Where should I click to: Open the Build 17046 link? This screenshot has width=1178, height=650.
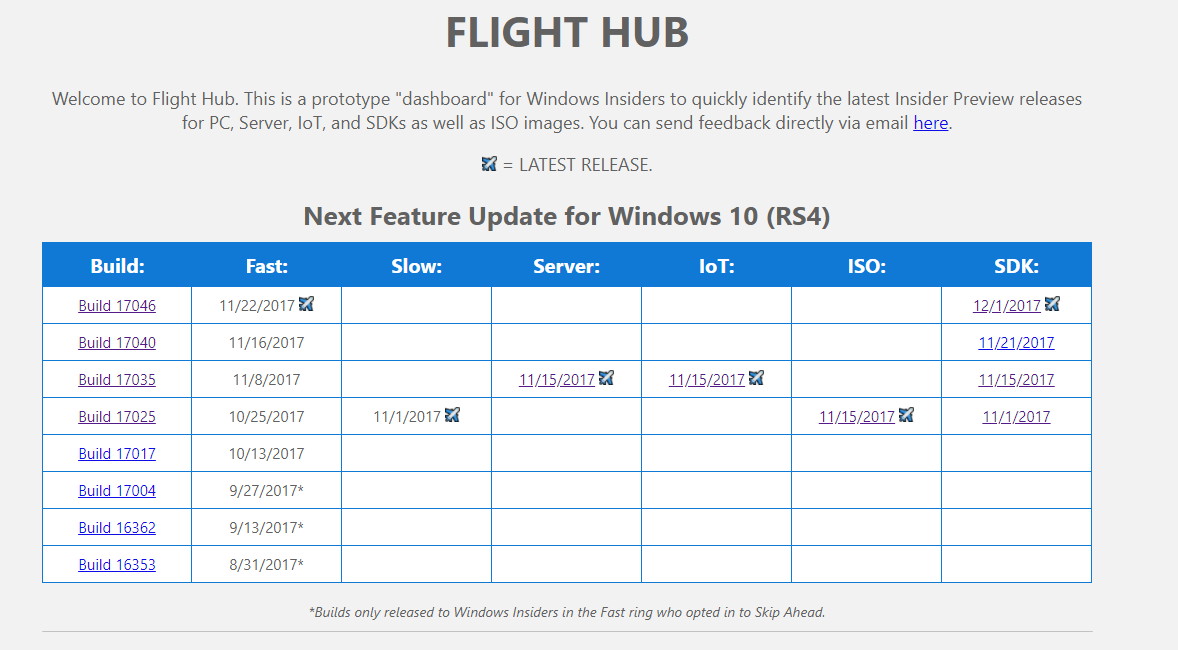[x=117, y=306]
